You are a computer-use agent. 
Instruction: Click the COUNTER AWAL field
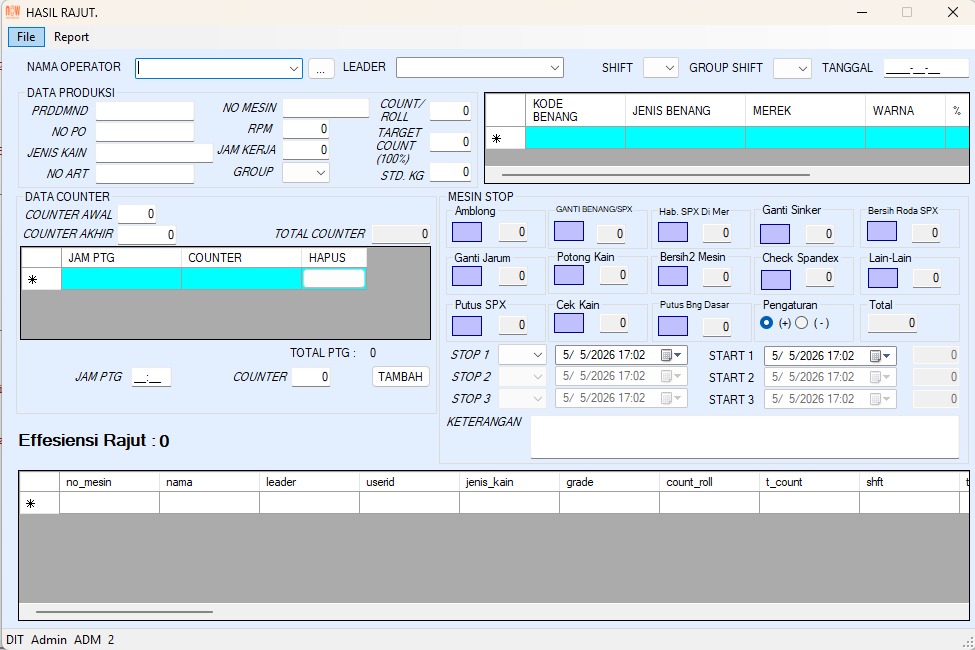pyautogui.click(x=137, y=214)
